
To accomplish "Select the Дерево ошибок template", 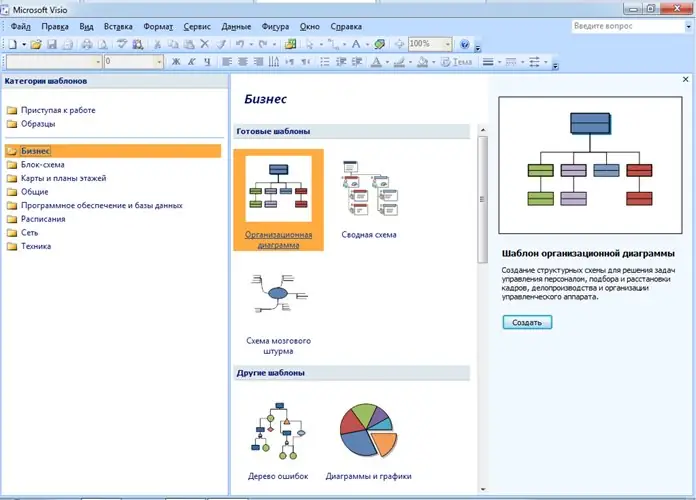I will [278, 440].
